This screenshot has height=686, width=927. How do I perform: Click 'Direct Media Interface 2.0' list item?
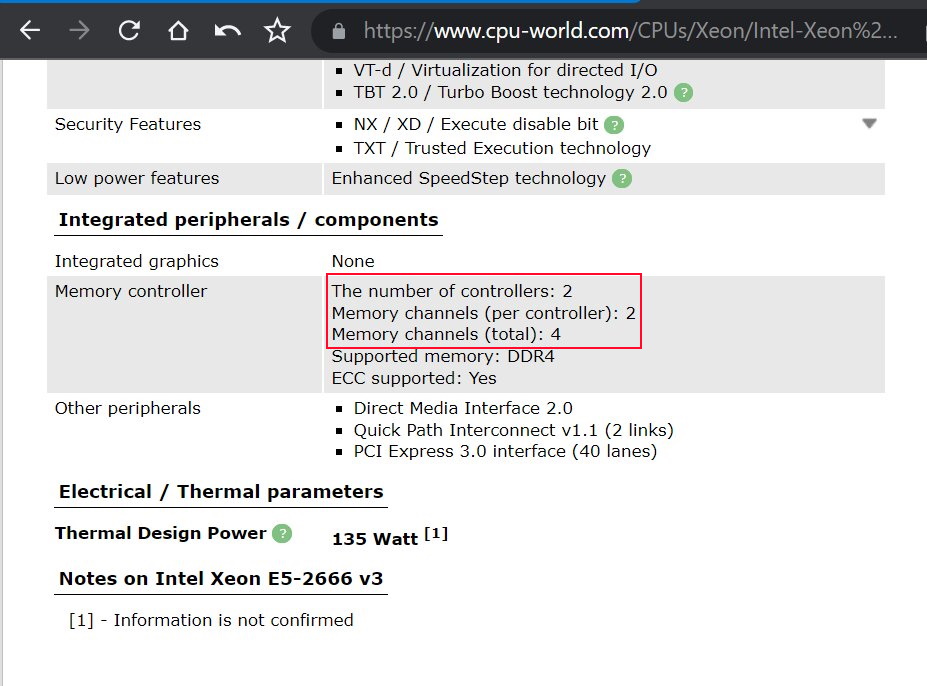(x=463, y=408)
